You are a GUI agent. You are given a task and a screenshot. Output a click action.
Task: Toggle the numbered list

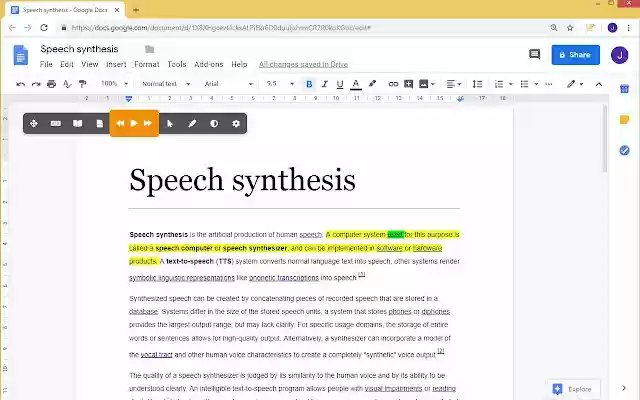click(499, 84)
